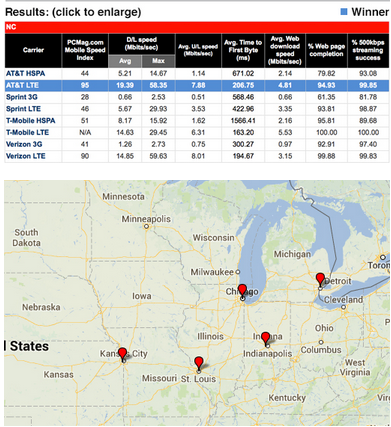Click the PCMag.com Mobile Speed Index header
The image size is (391, 427).
[x=85, y=50]
